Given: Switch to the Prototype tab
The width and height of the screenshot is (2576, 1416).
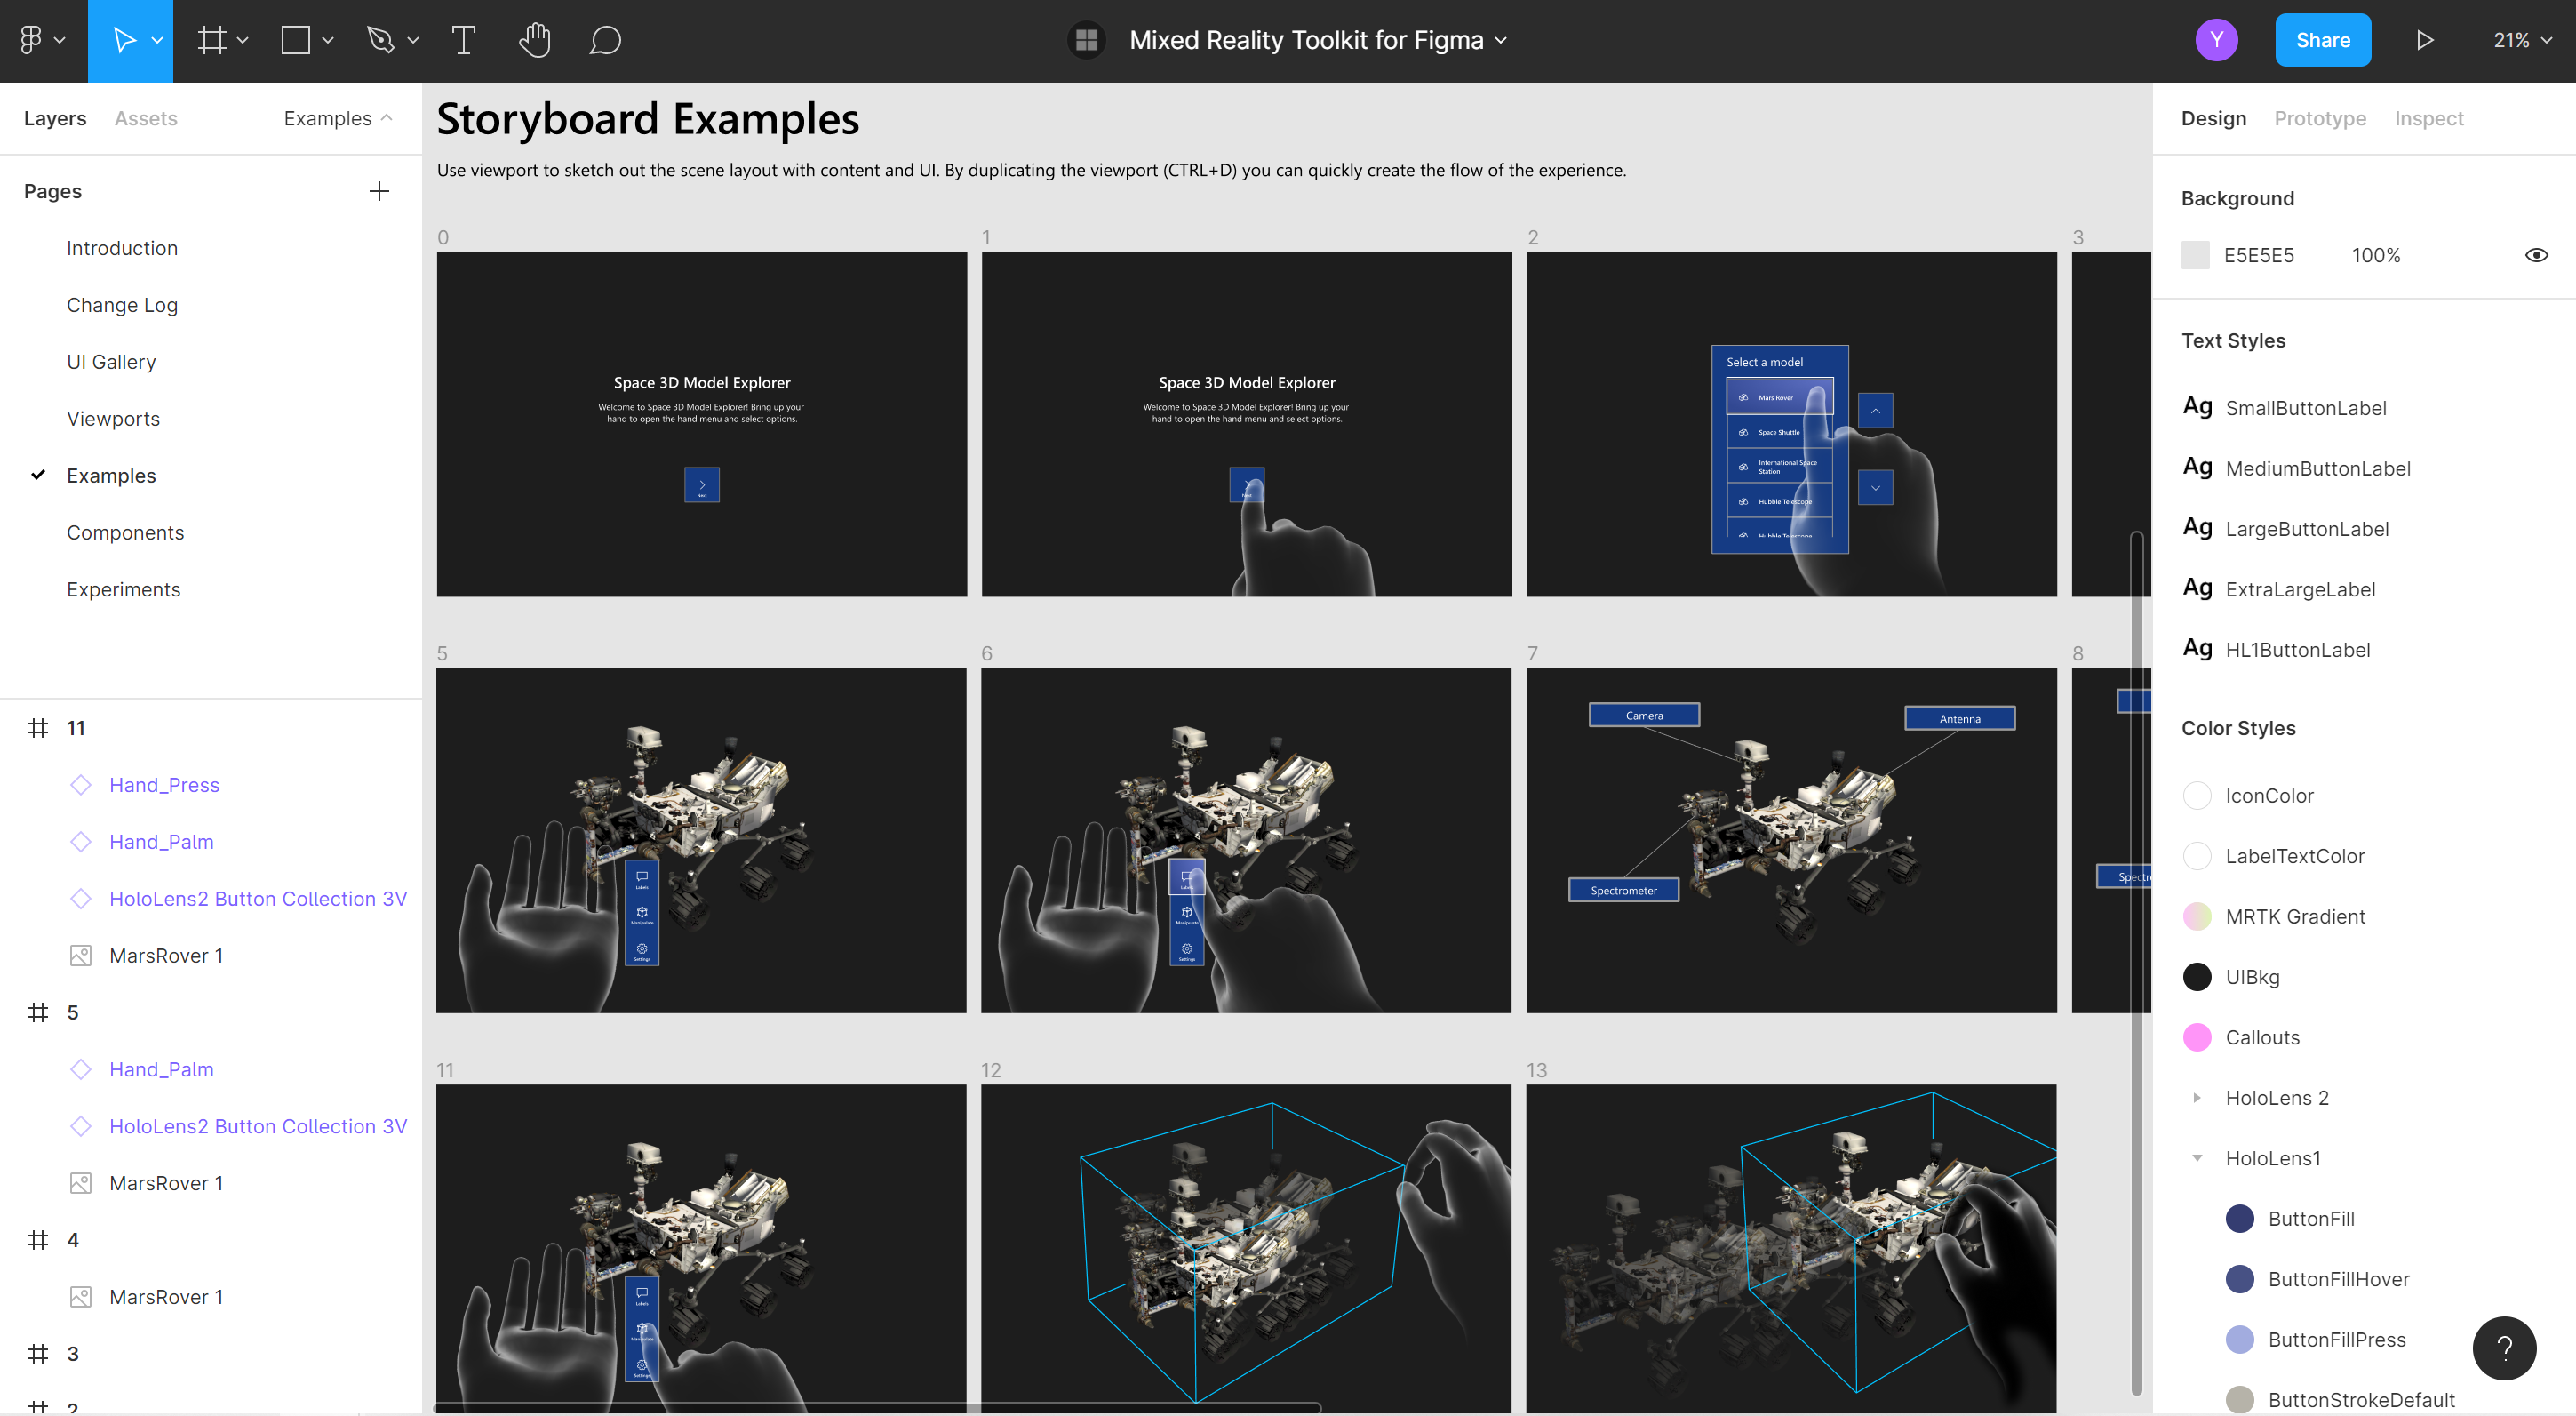Looking at the screenshot, I should tap(2320, 118).
